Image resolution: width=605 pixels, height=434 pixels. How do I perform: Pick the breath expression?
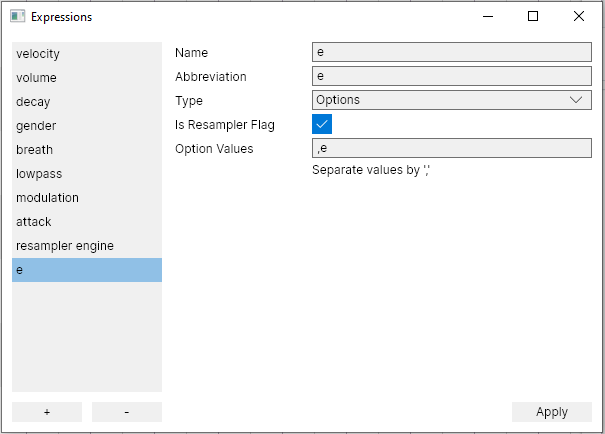86,150
